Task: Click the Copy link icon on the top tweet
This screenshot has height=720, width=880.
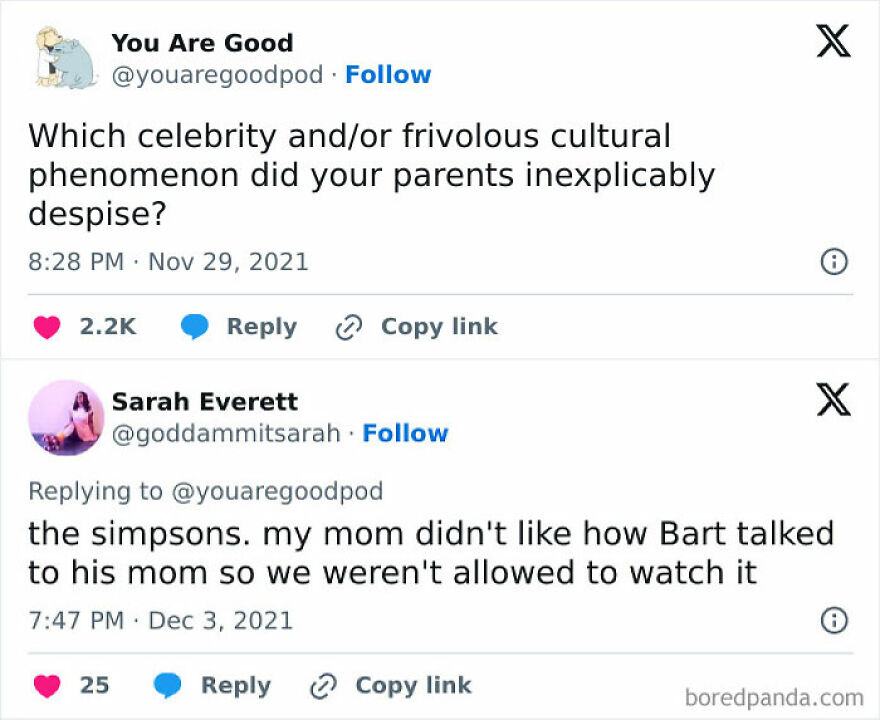Action: [348, 326]
